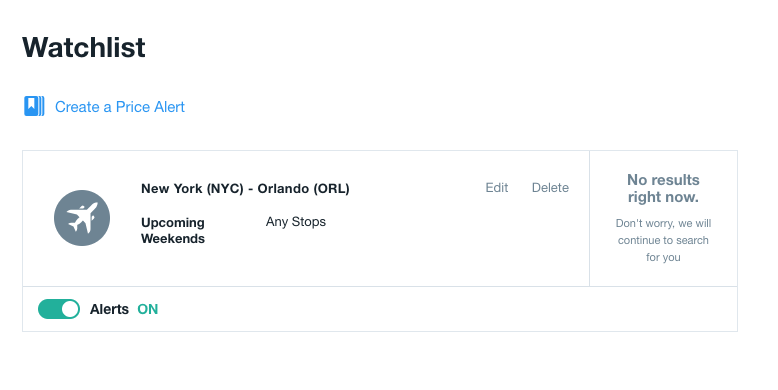Viewport: 778px width, 390px height.
Task: Click the Upcoming Weekends label
Action: pos(173,230)
